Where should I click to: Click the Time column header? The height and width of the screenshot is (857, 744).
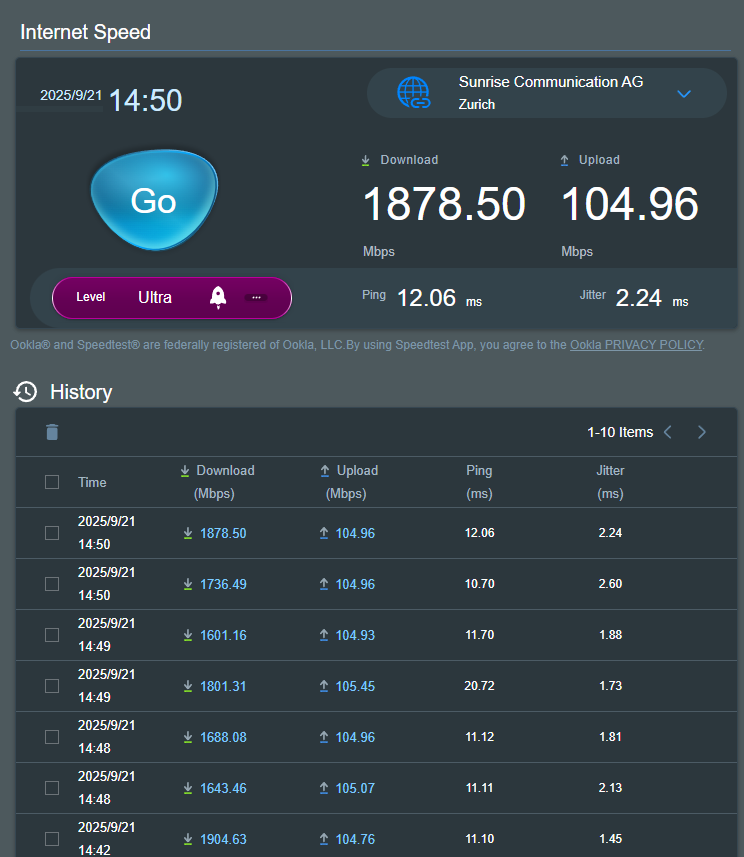[x=92, y=482]
